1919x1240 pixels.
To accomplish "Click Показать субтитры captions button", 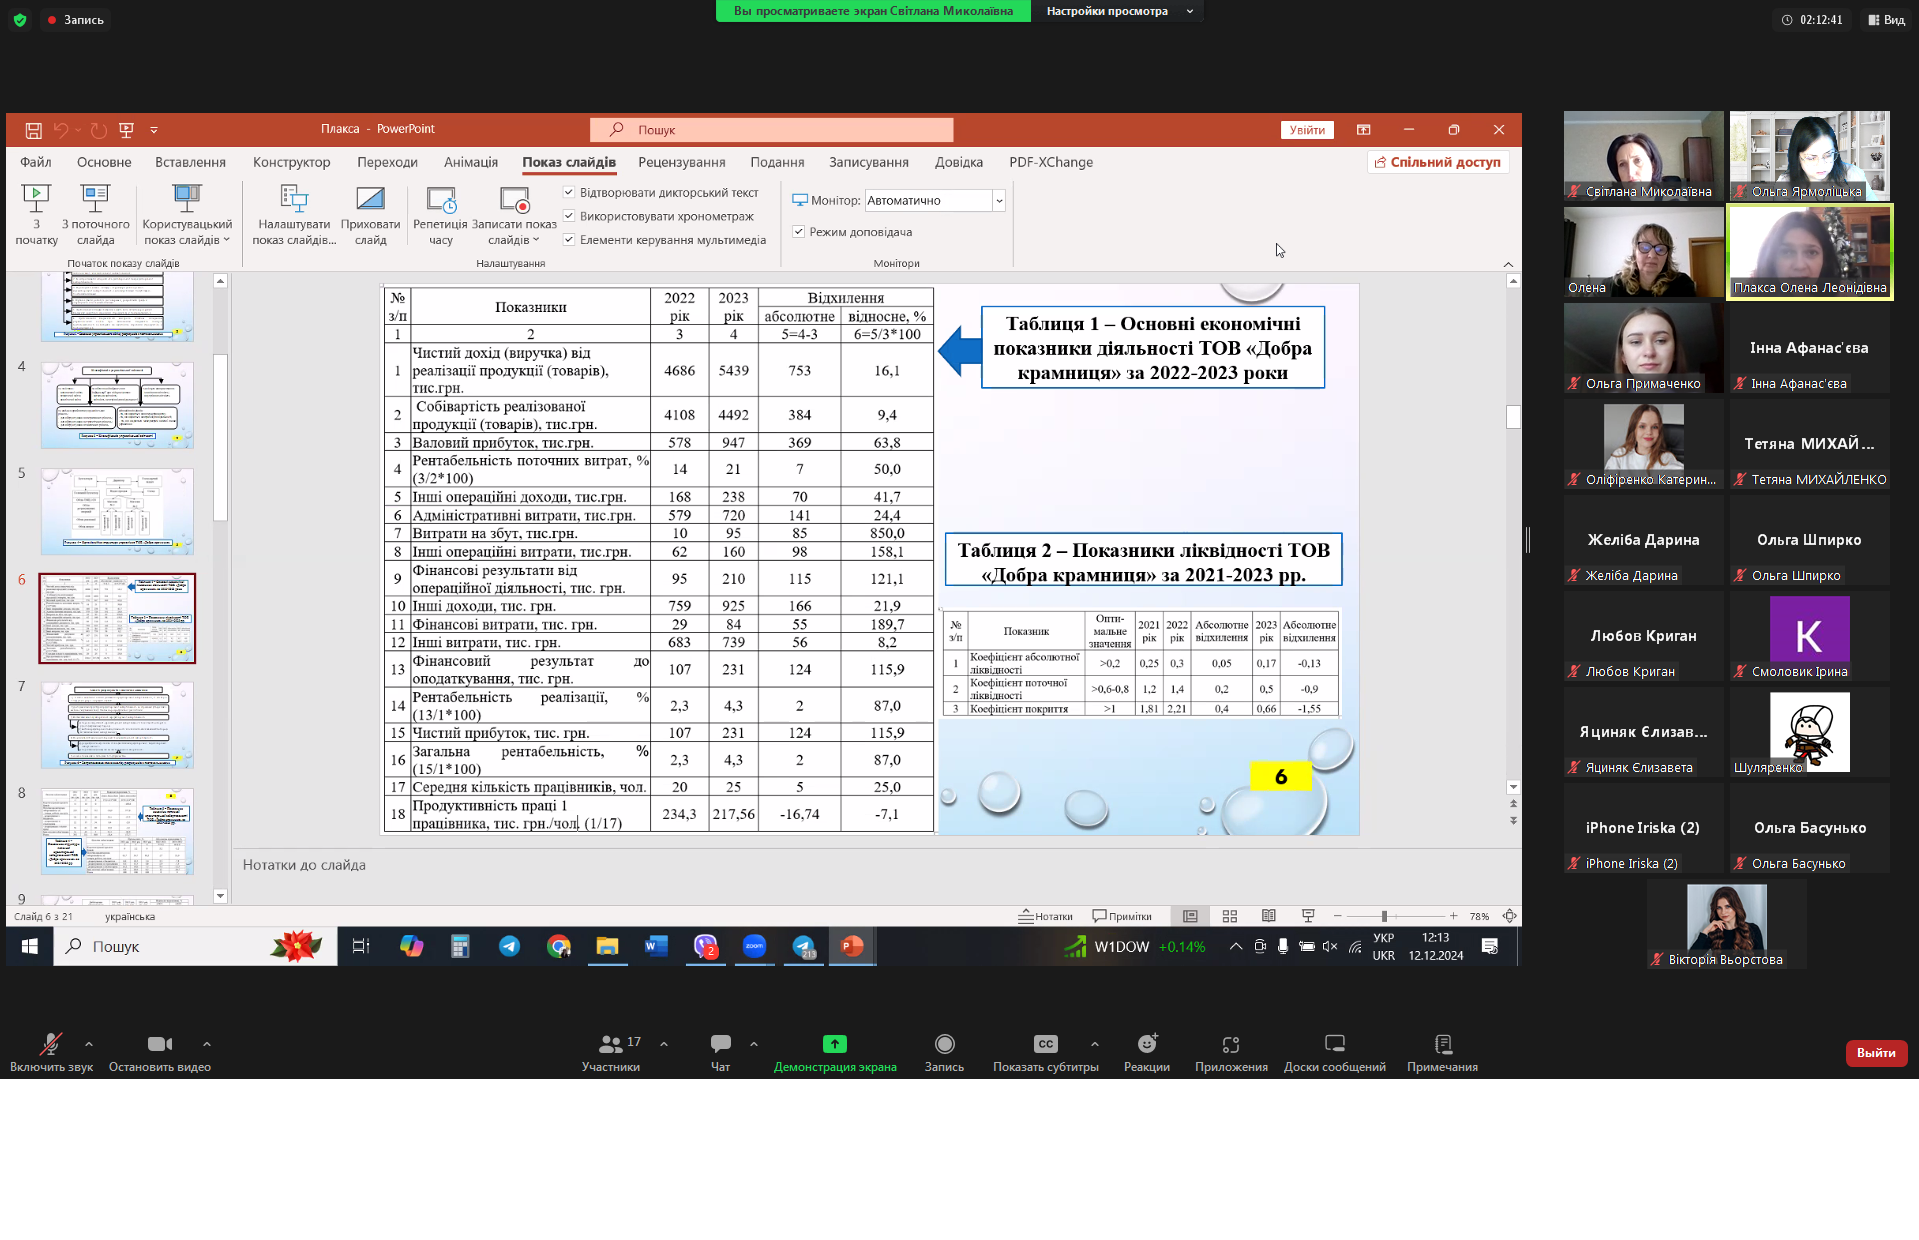I will 1046,1053.
